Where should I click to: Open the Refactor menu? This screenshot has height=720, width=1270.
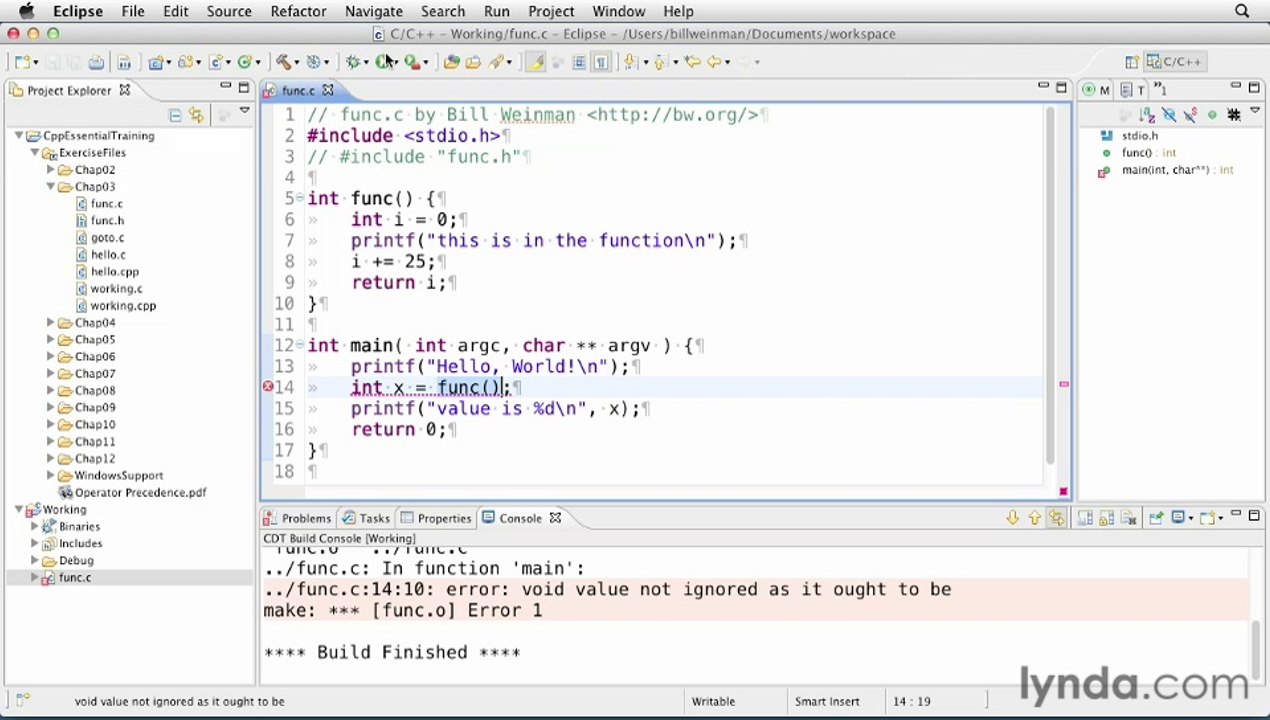pyautogui.click(x=298, y=11)
